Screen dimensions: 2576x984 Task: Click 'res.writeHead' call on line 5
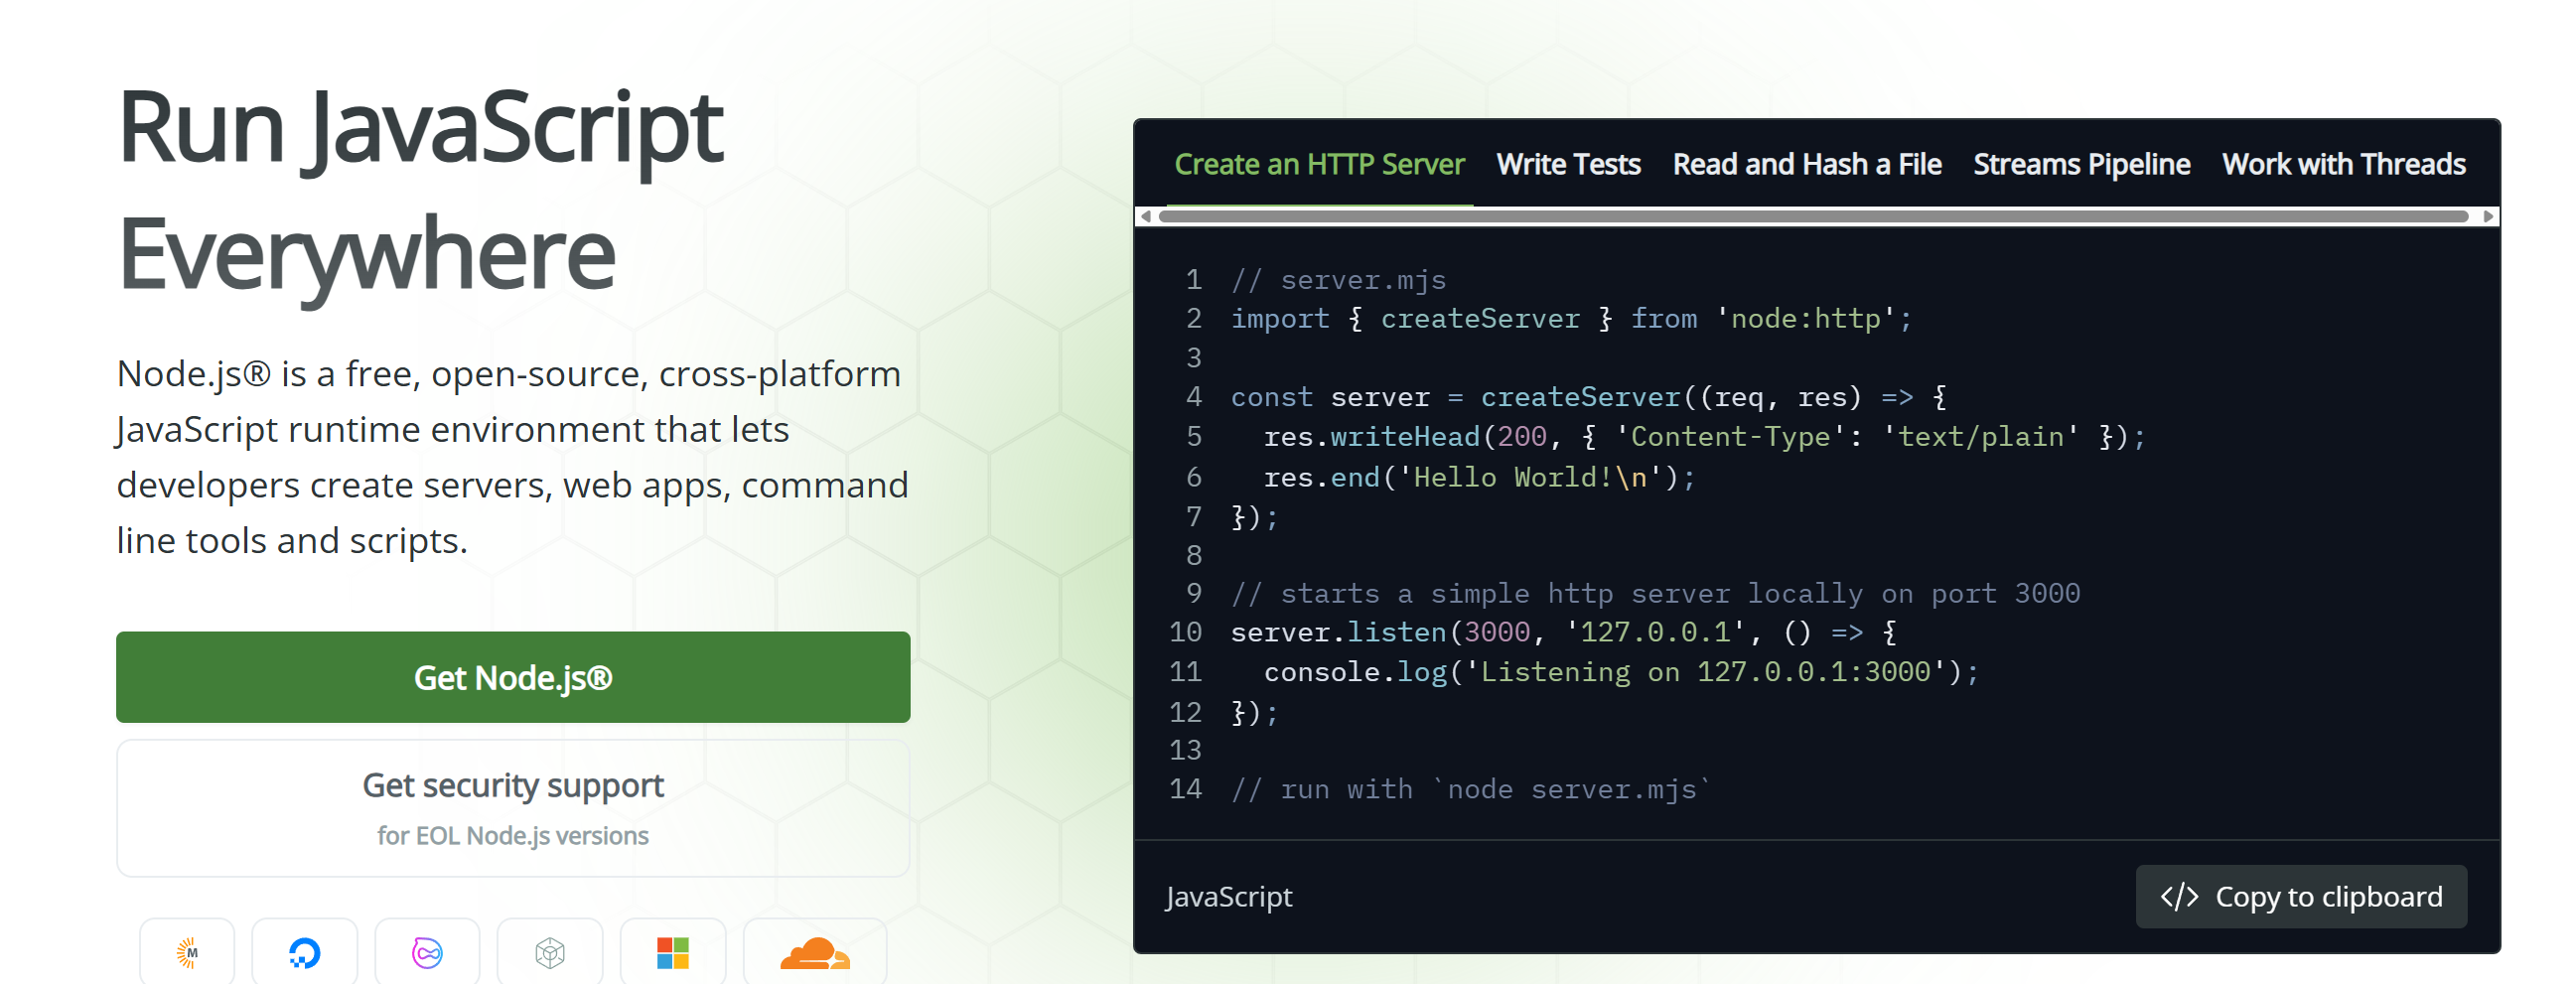(1371, 437)
